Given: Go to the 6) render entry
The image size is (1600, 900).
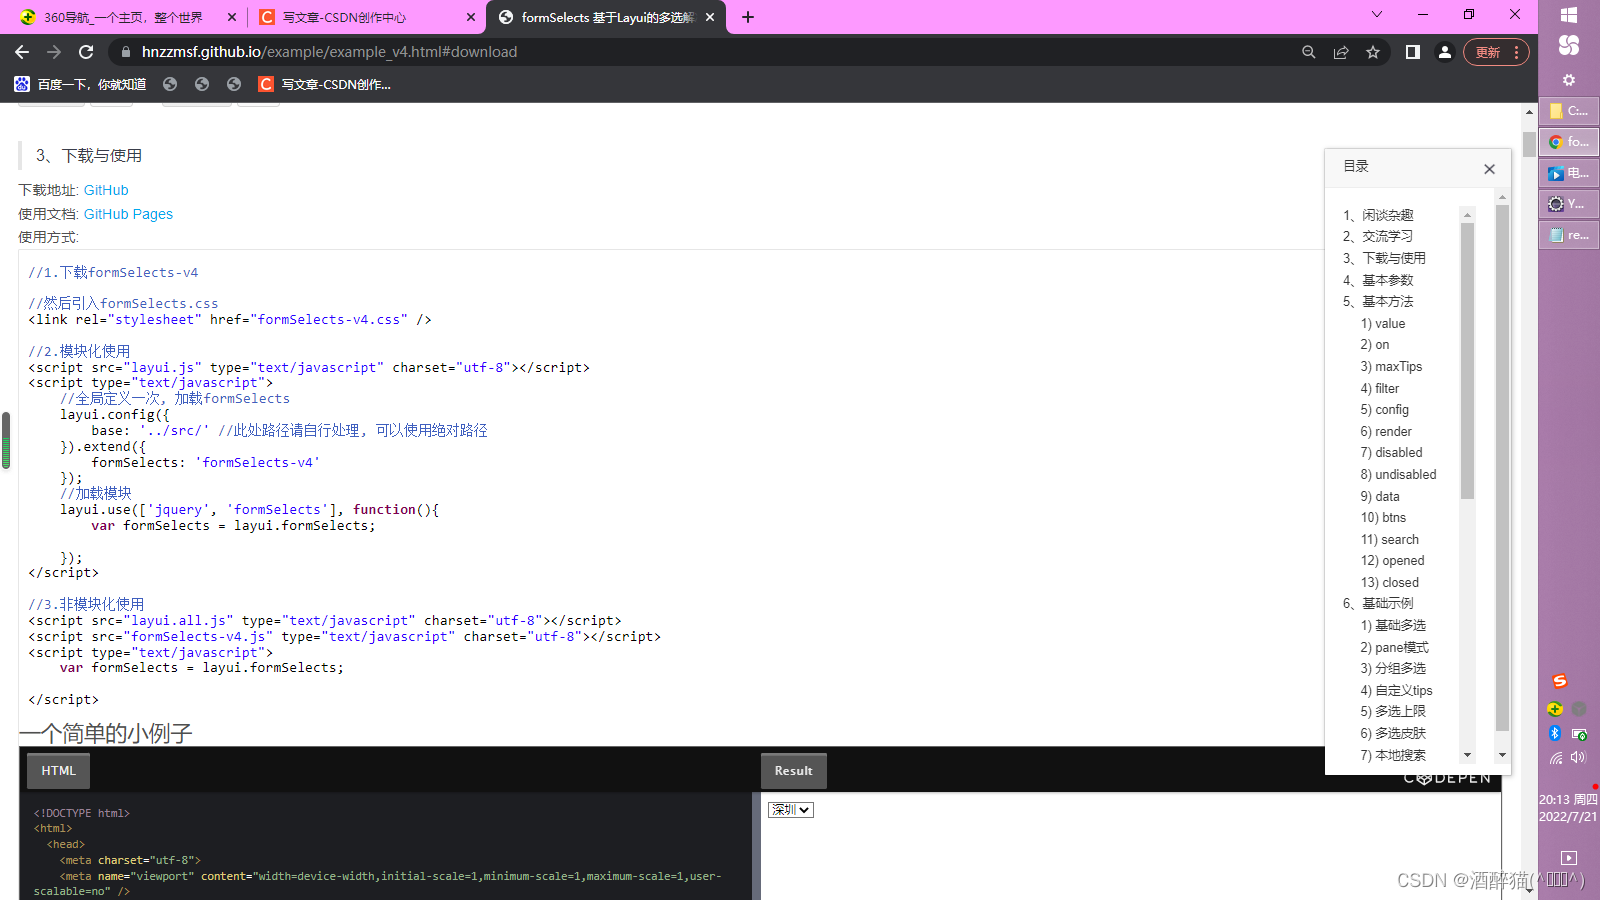Looking at the screenshot, I should click(x=1386, y=431).
